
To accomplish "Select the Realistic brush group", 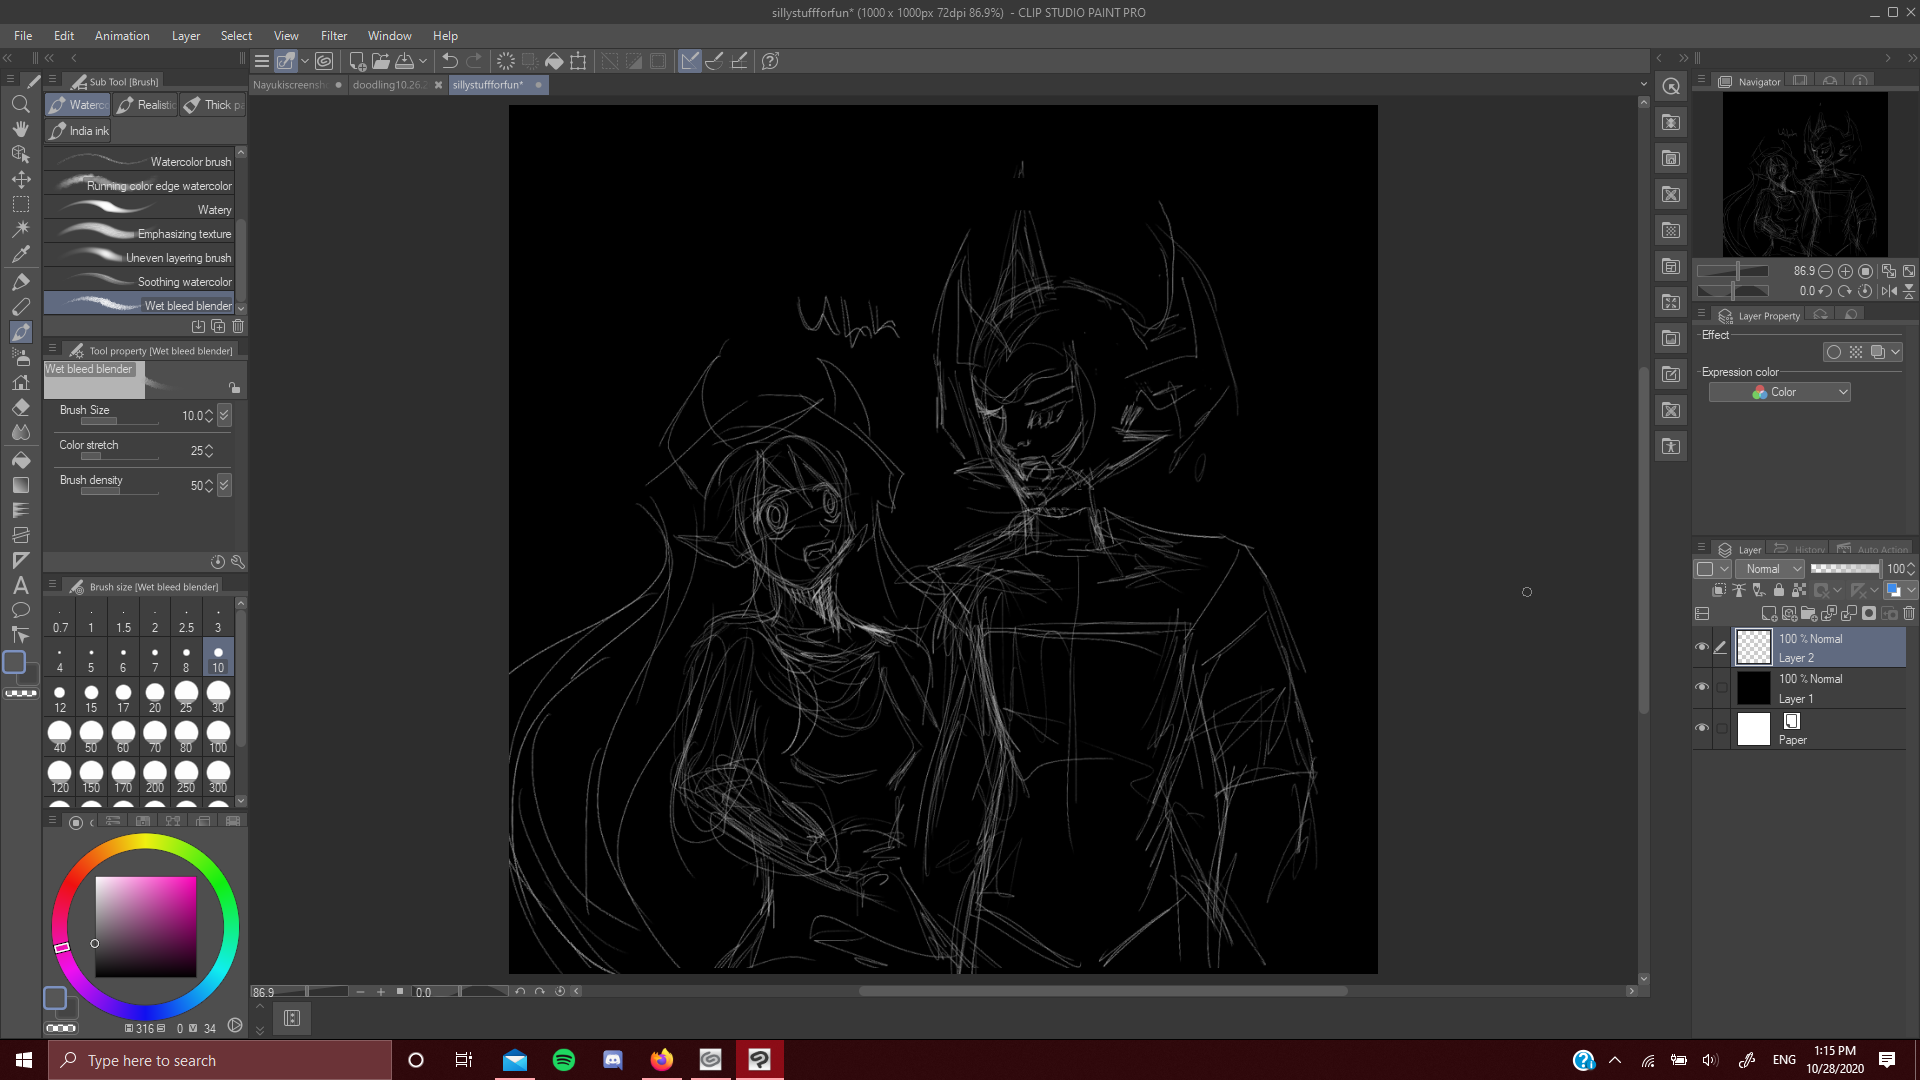I will point(146,105).
